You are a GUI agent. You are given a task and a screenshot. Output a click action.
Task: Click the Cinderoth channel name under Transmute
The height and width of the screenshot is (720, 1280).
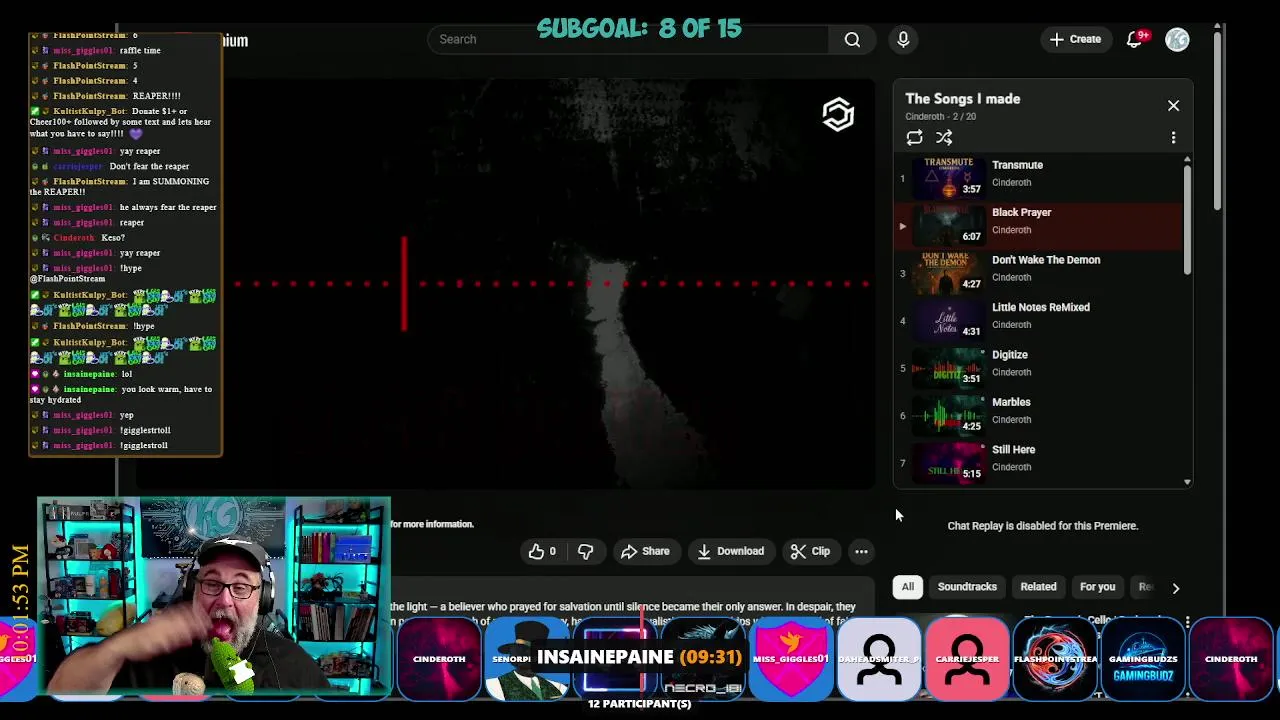[x=1011, y=182]
